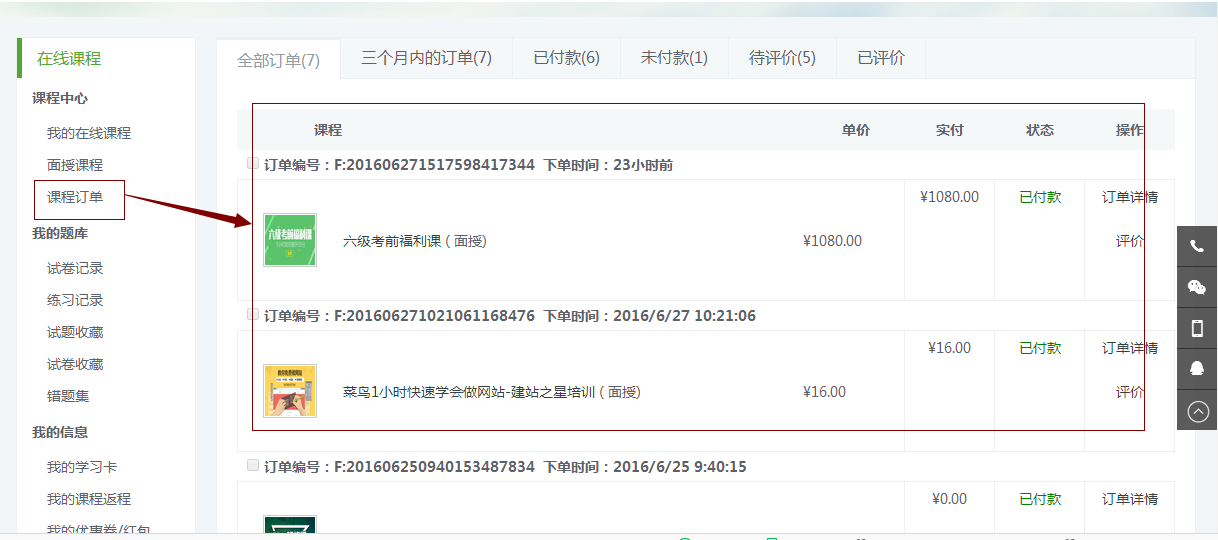Open the 六级考前福利课 course thumbnail
Viewport: 1218px width, 540px height.
click(290, 240)
